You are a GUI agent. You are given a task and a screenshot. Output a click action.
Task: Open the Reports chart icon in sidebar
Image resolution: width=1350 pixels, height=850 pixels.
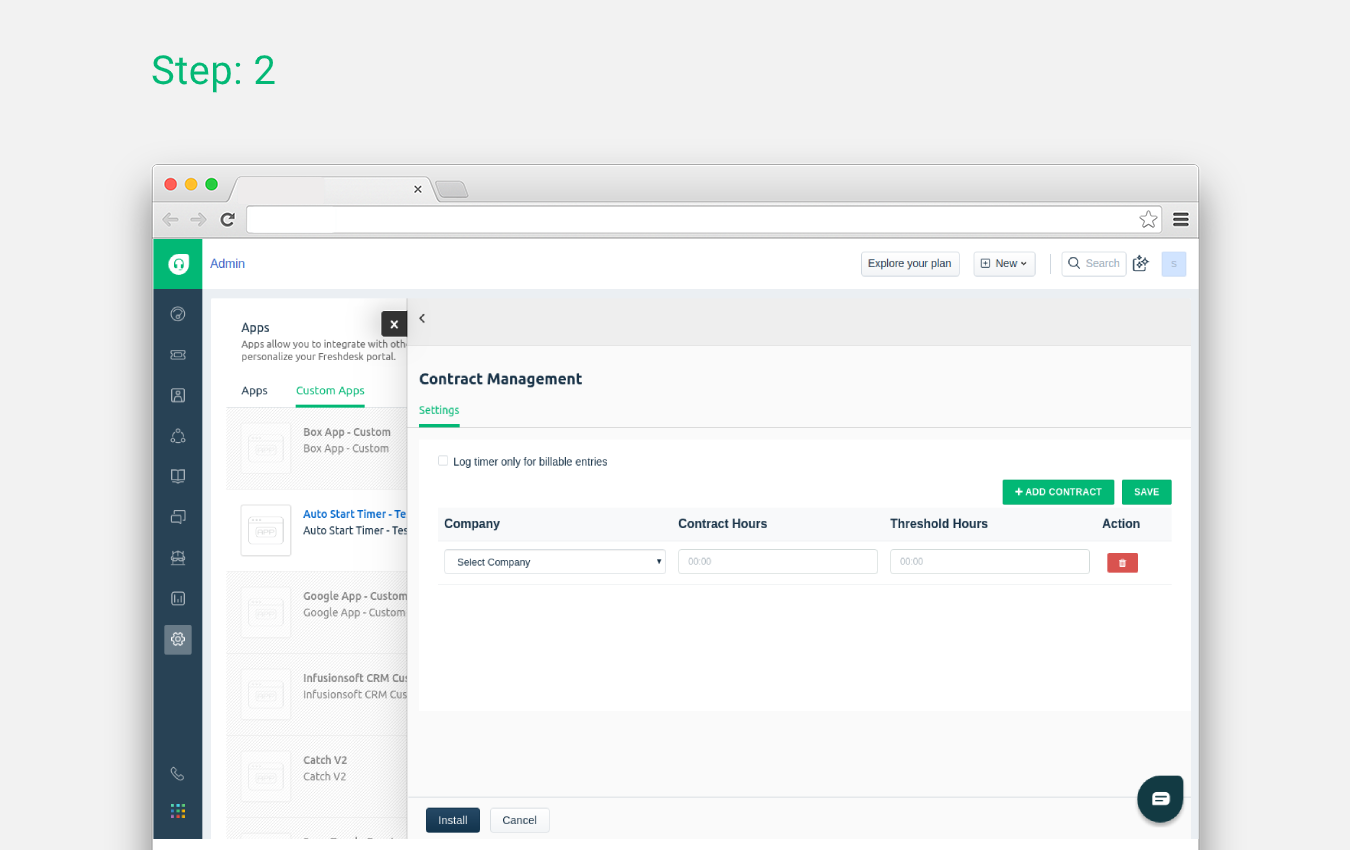click(178, 598)
